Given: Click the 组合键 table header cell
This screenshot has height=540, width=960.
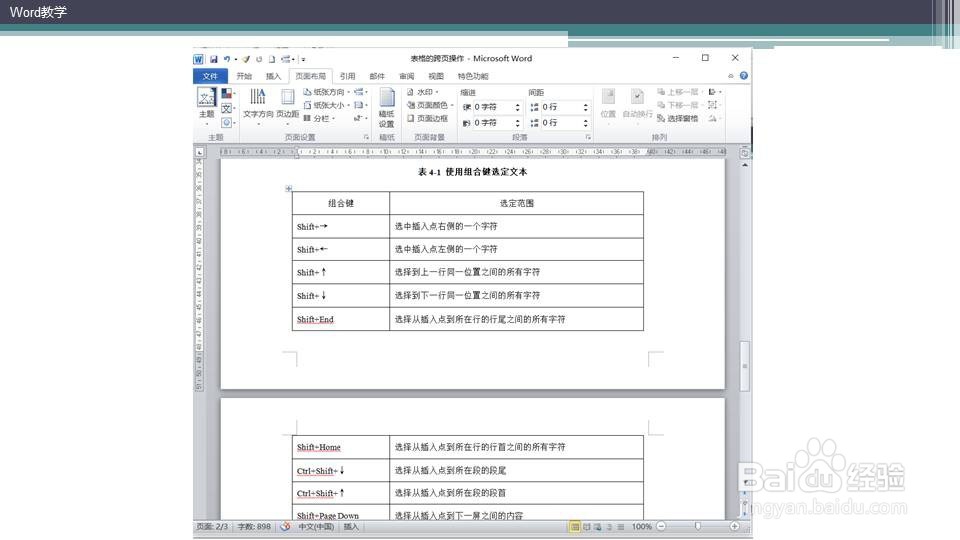Looking at the screenshot, I should [x=340, y=203].
